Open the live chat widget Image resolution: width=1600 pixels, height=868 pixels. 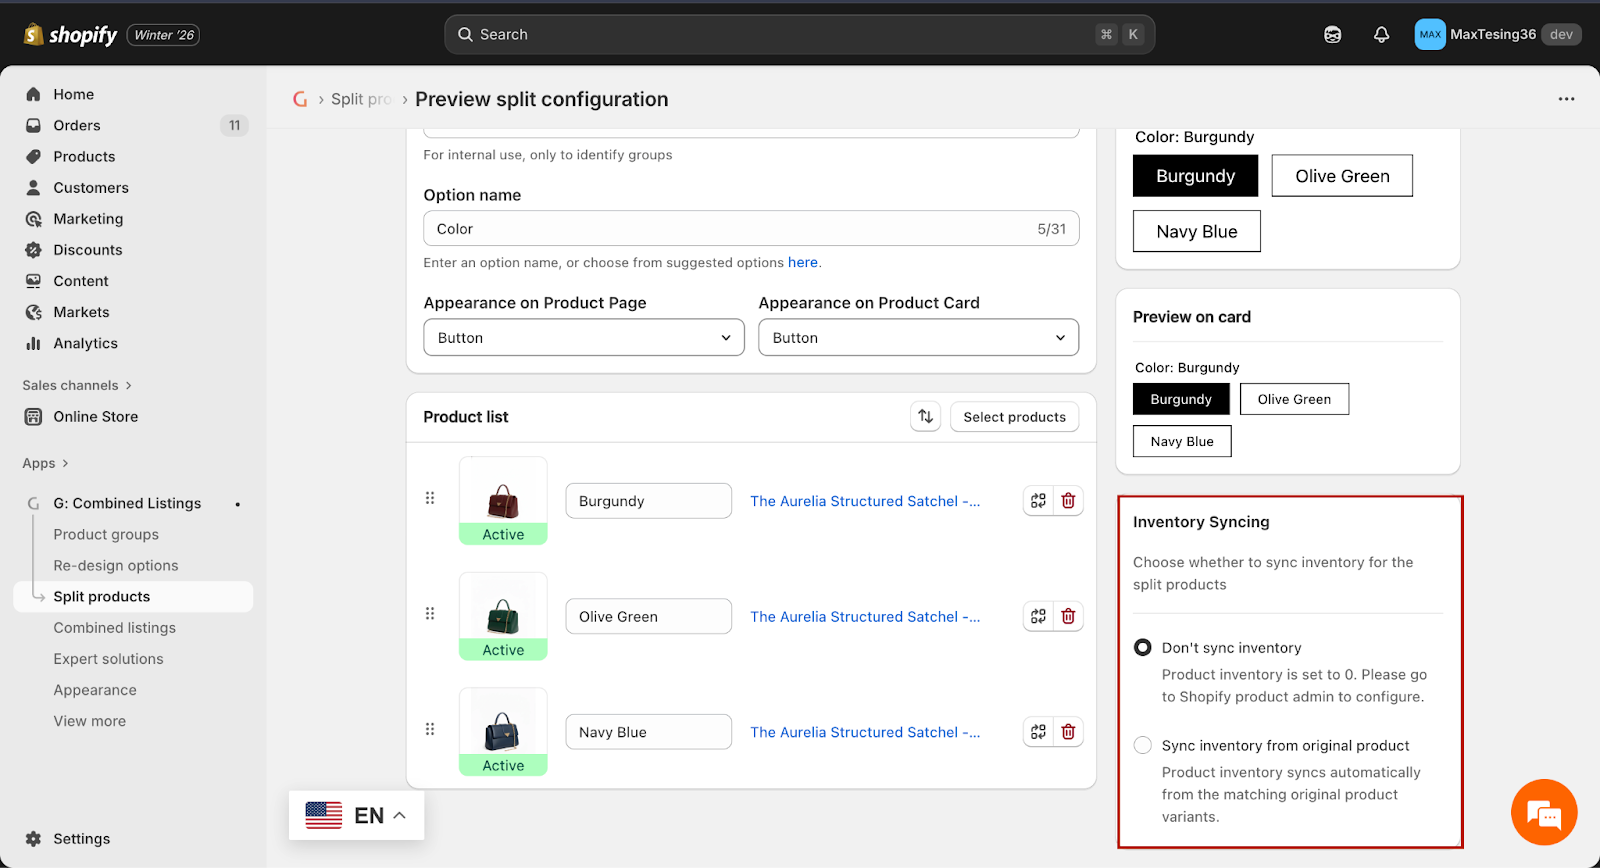coord(1544,812)
